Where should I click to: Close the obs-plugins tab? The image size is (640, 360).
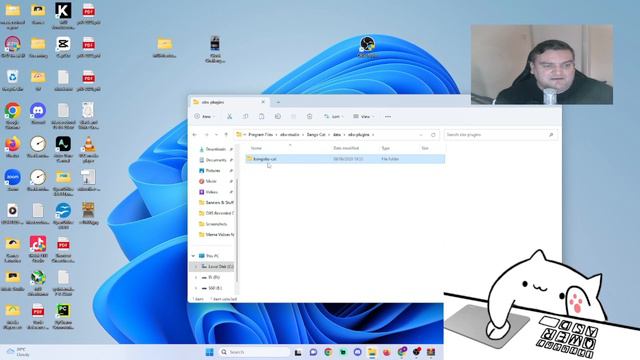click(263, 102)
